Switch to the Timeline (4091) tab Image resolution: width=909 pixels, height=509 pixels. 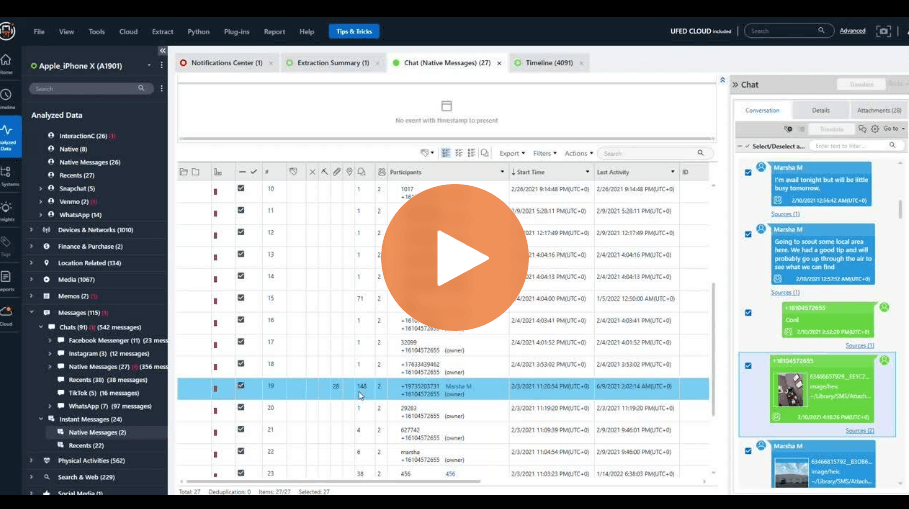pyautogui.click(x=548, y=63)
